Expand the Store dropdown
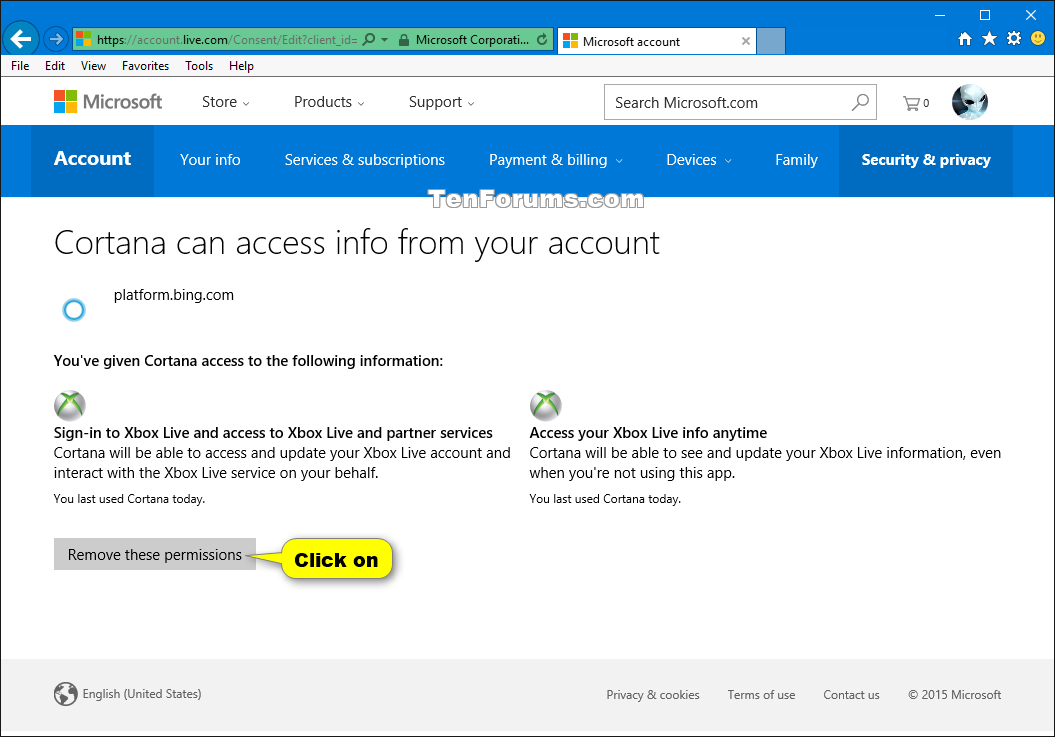Screen dimensions: 1055x737 click(x=225, y=102)
